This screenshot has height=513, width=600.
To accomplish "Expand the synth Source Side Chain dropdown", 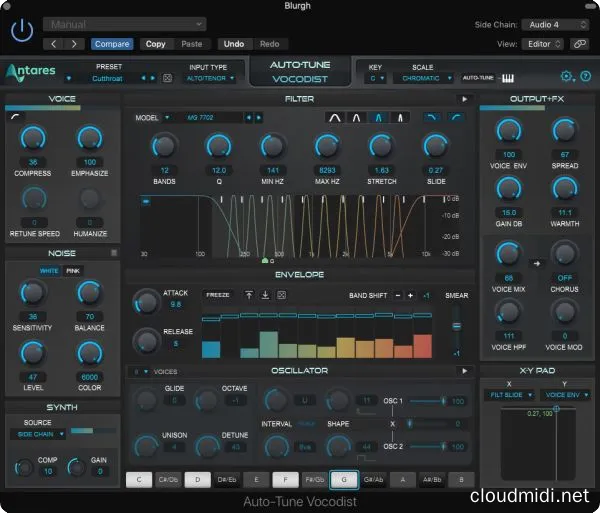I will pos(39,433).
